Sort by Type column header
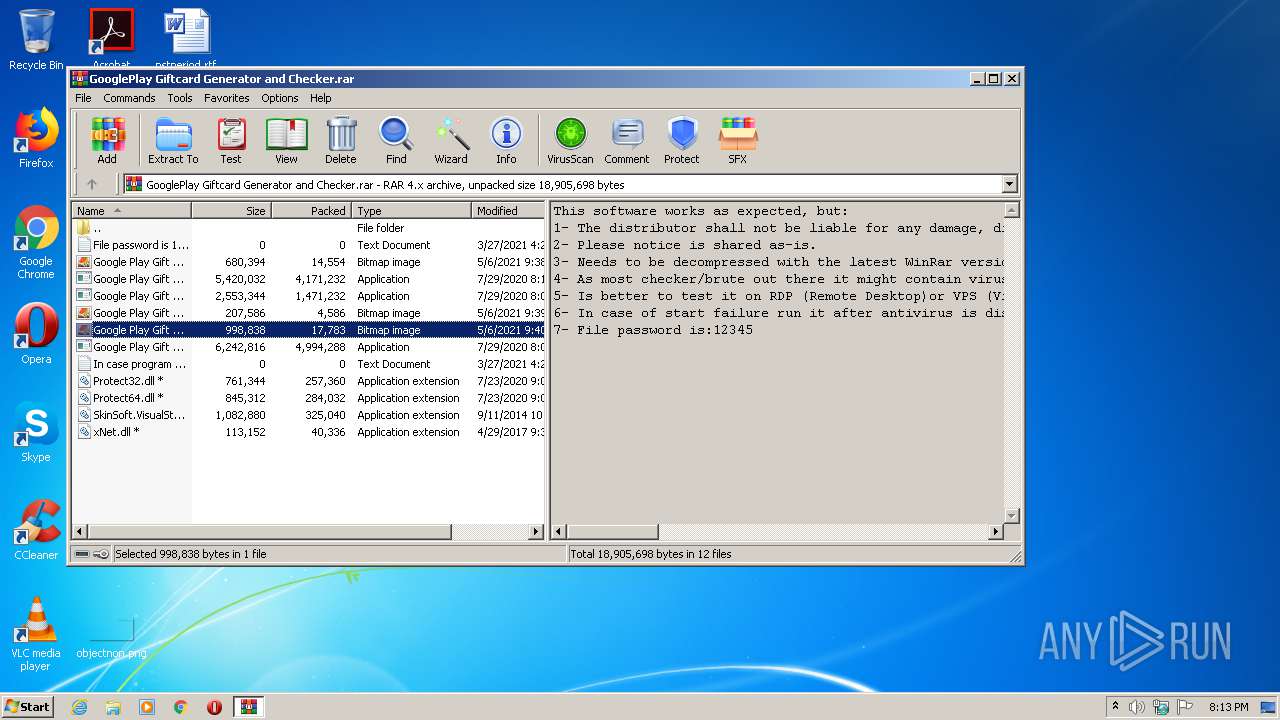Screen dimensions: 1280x720 point(411,211)
